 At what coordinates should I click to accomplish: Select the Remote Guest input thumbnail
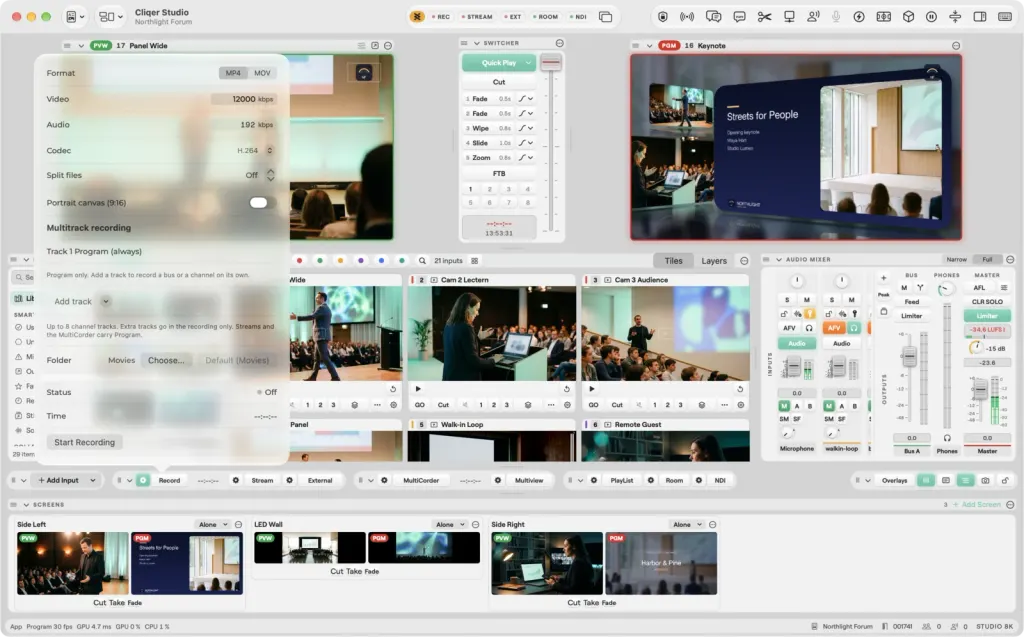pyautogui.click(x=665, y=446)
